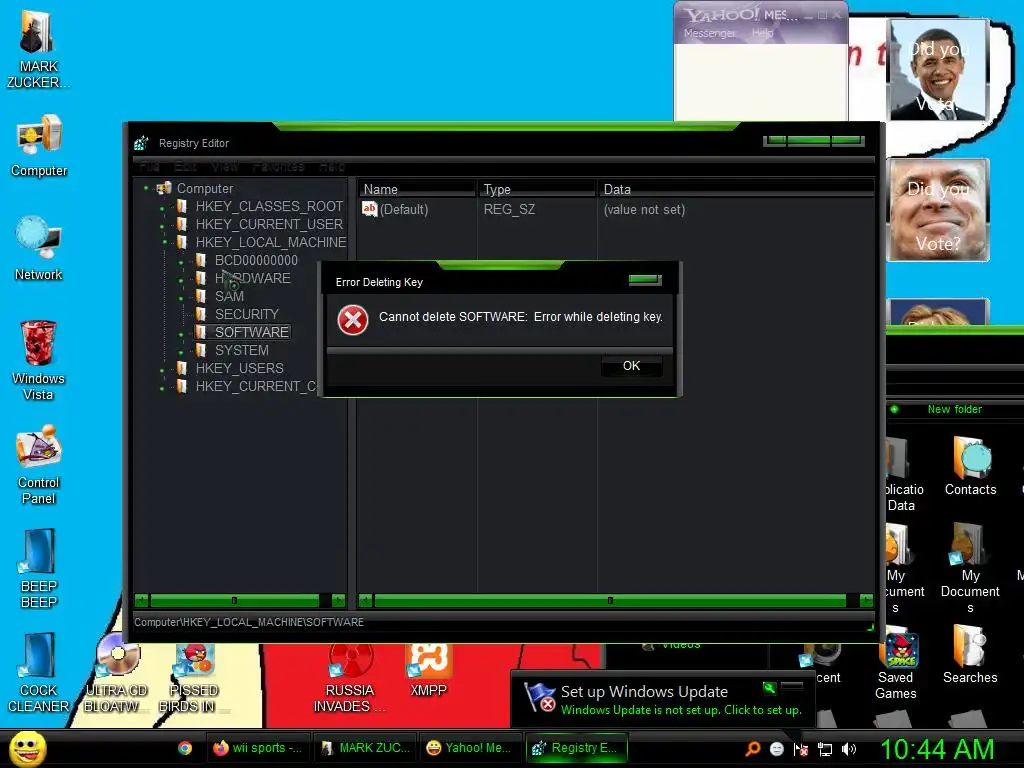
Task: Click OK in the Error Deleting Key dialog
Action: 631,366
